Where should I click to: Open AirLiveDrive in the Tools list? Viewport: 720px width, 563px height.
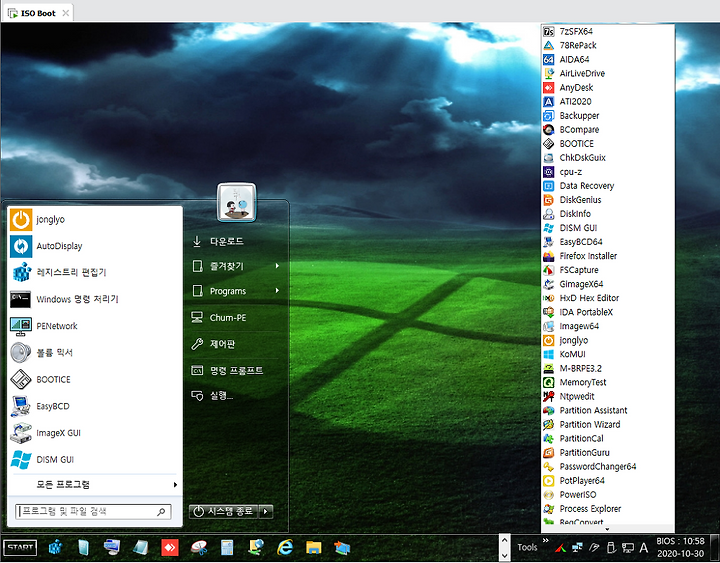click(x=608, y=73)
